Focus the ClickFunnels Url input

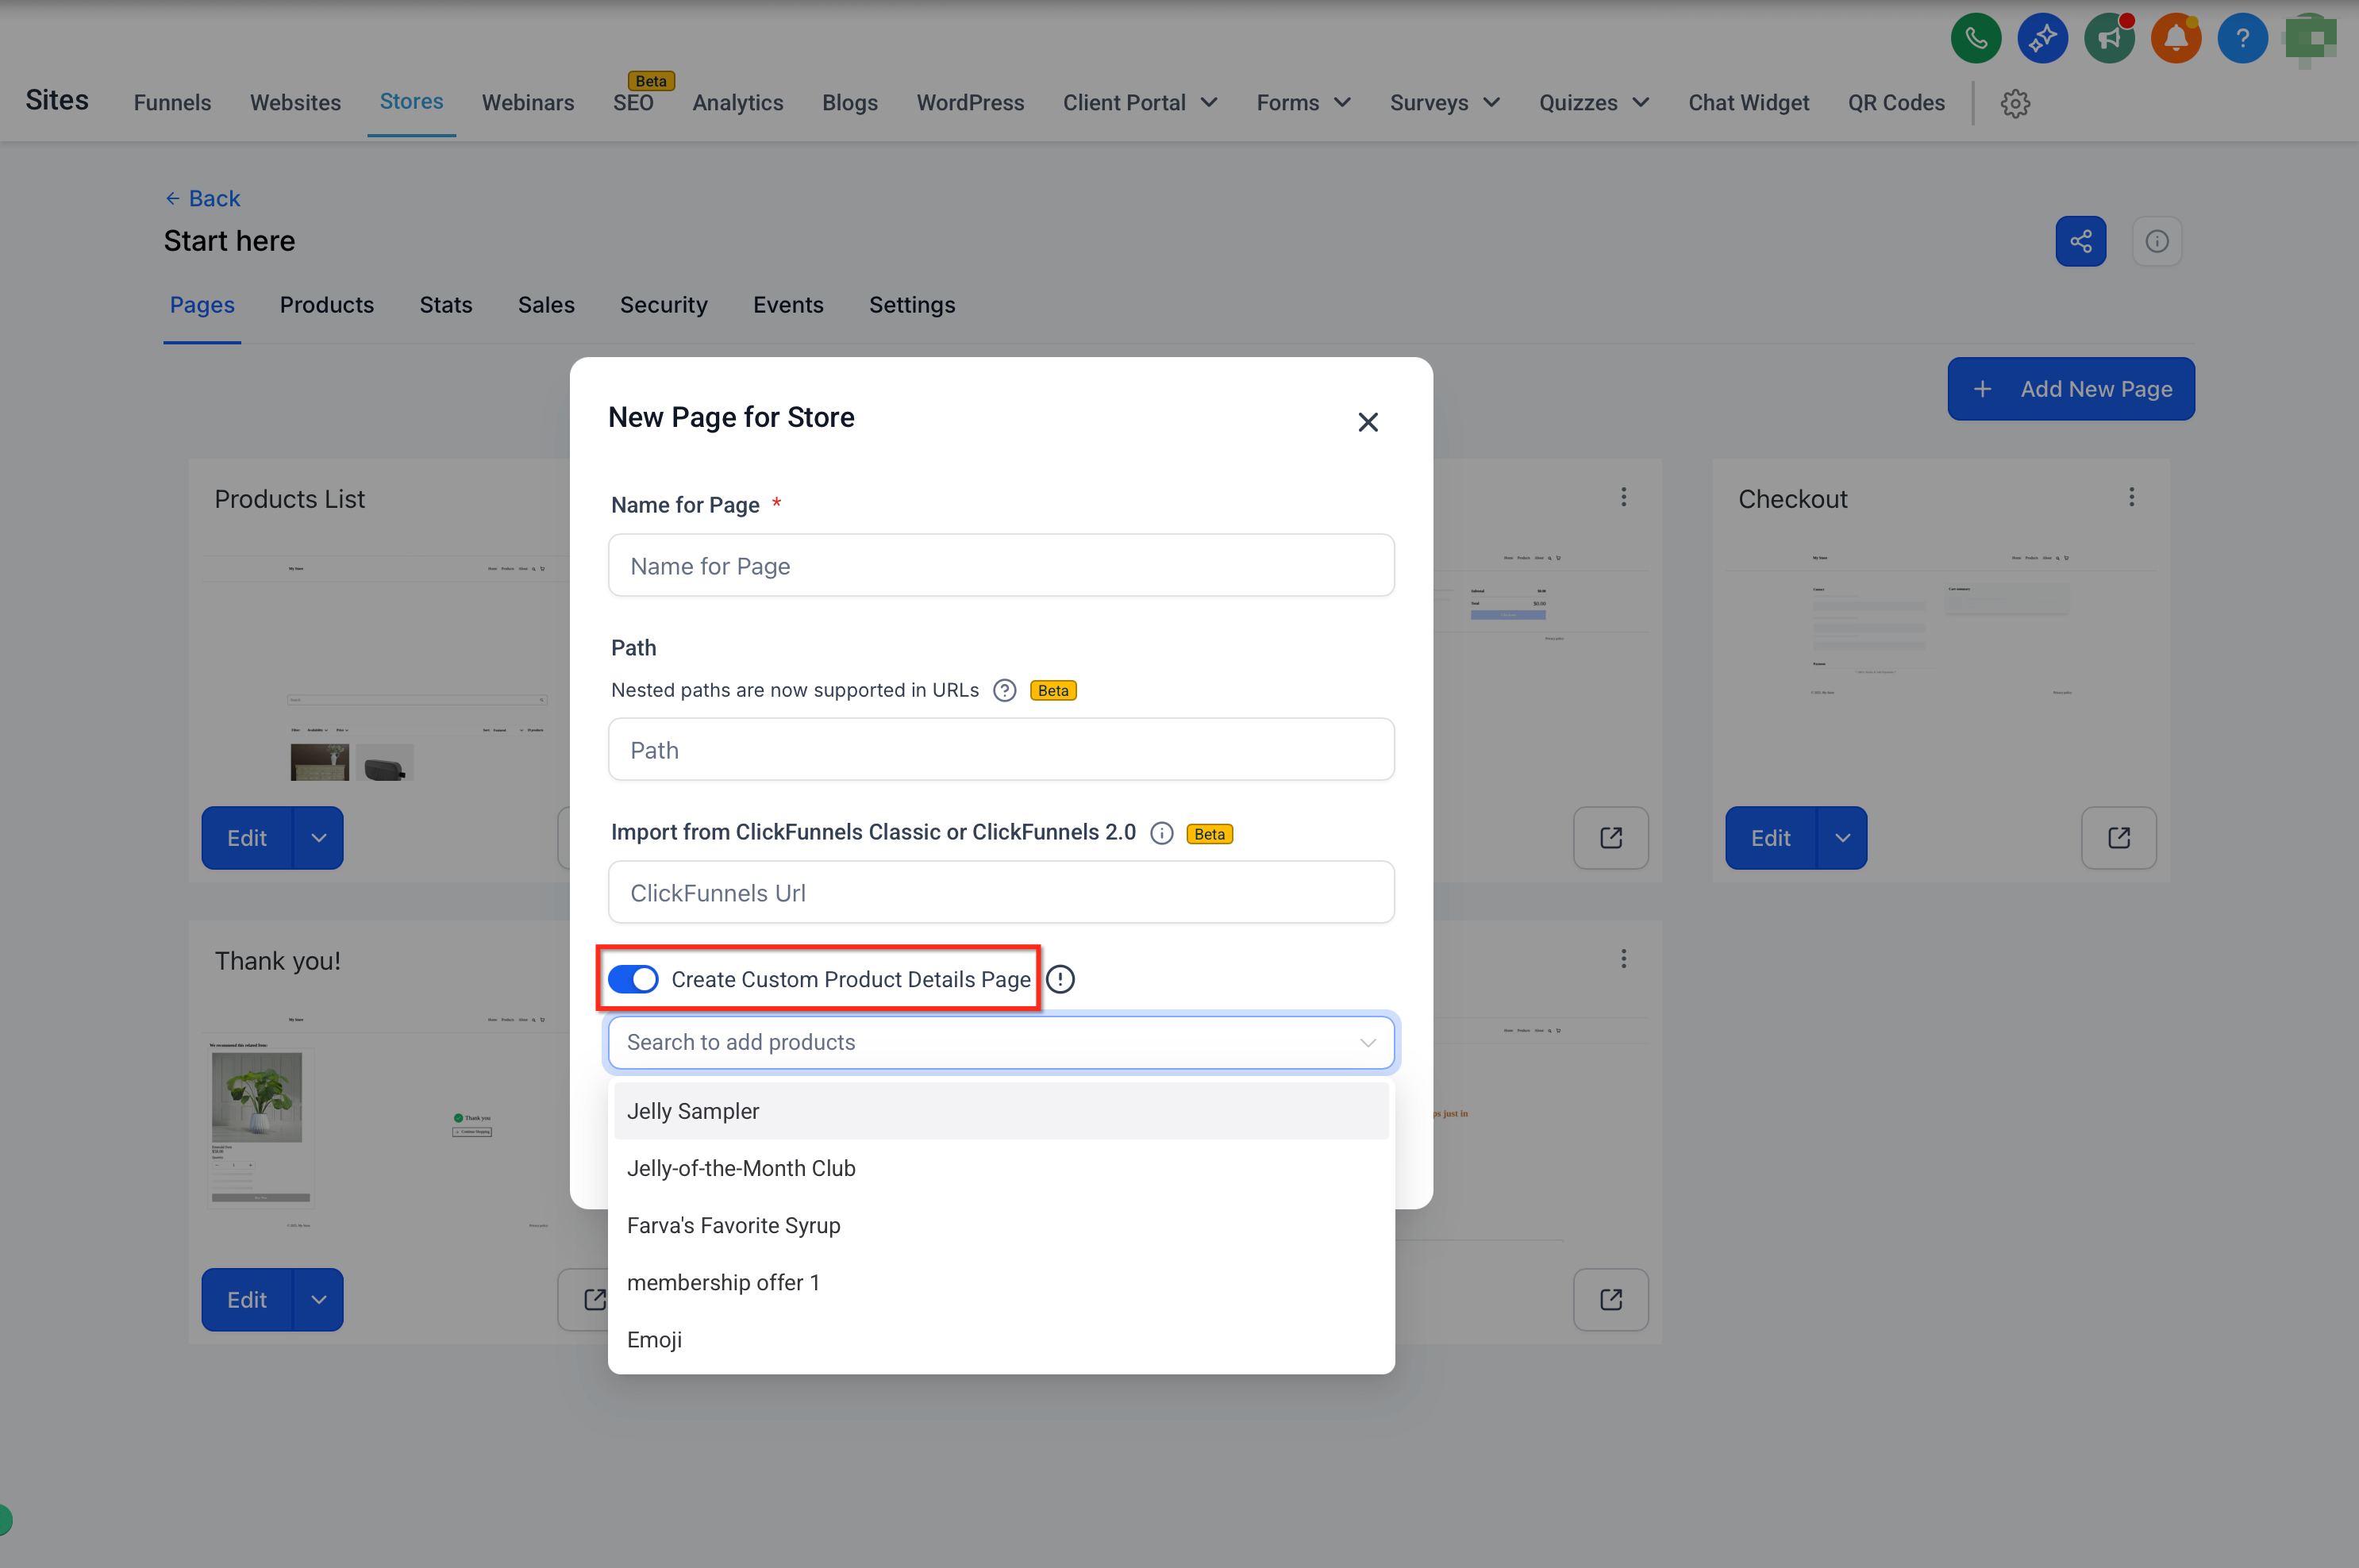point(1001,892)
